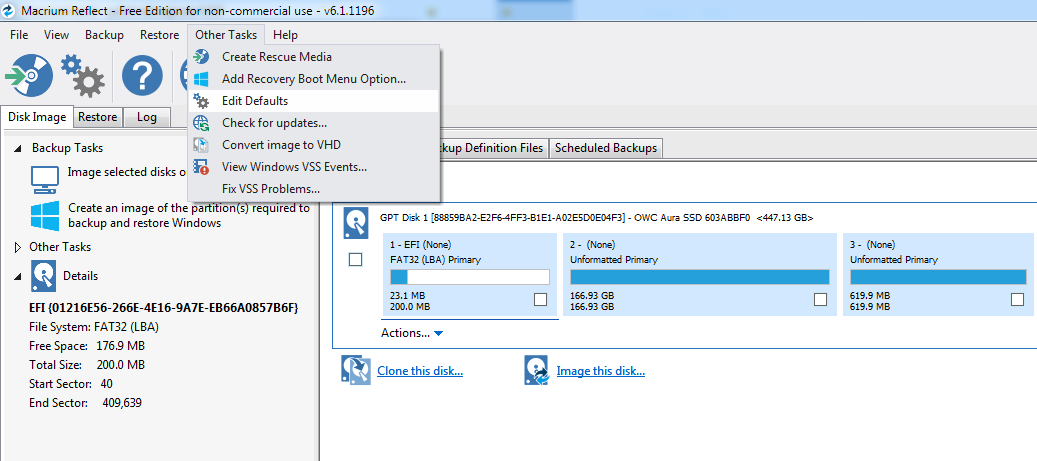Click the Create Rescue Media icon
Viewport: 1037px width, 461px height.
(x=202, y=57)
